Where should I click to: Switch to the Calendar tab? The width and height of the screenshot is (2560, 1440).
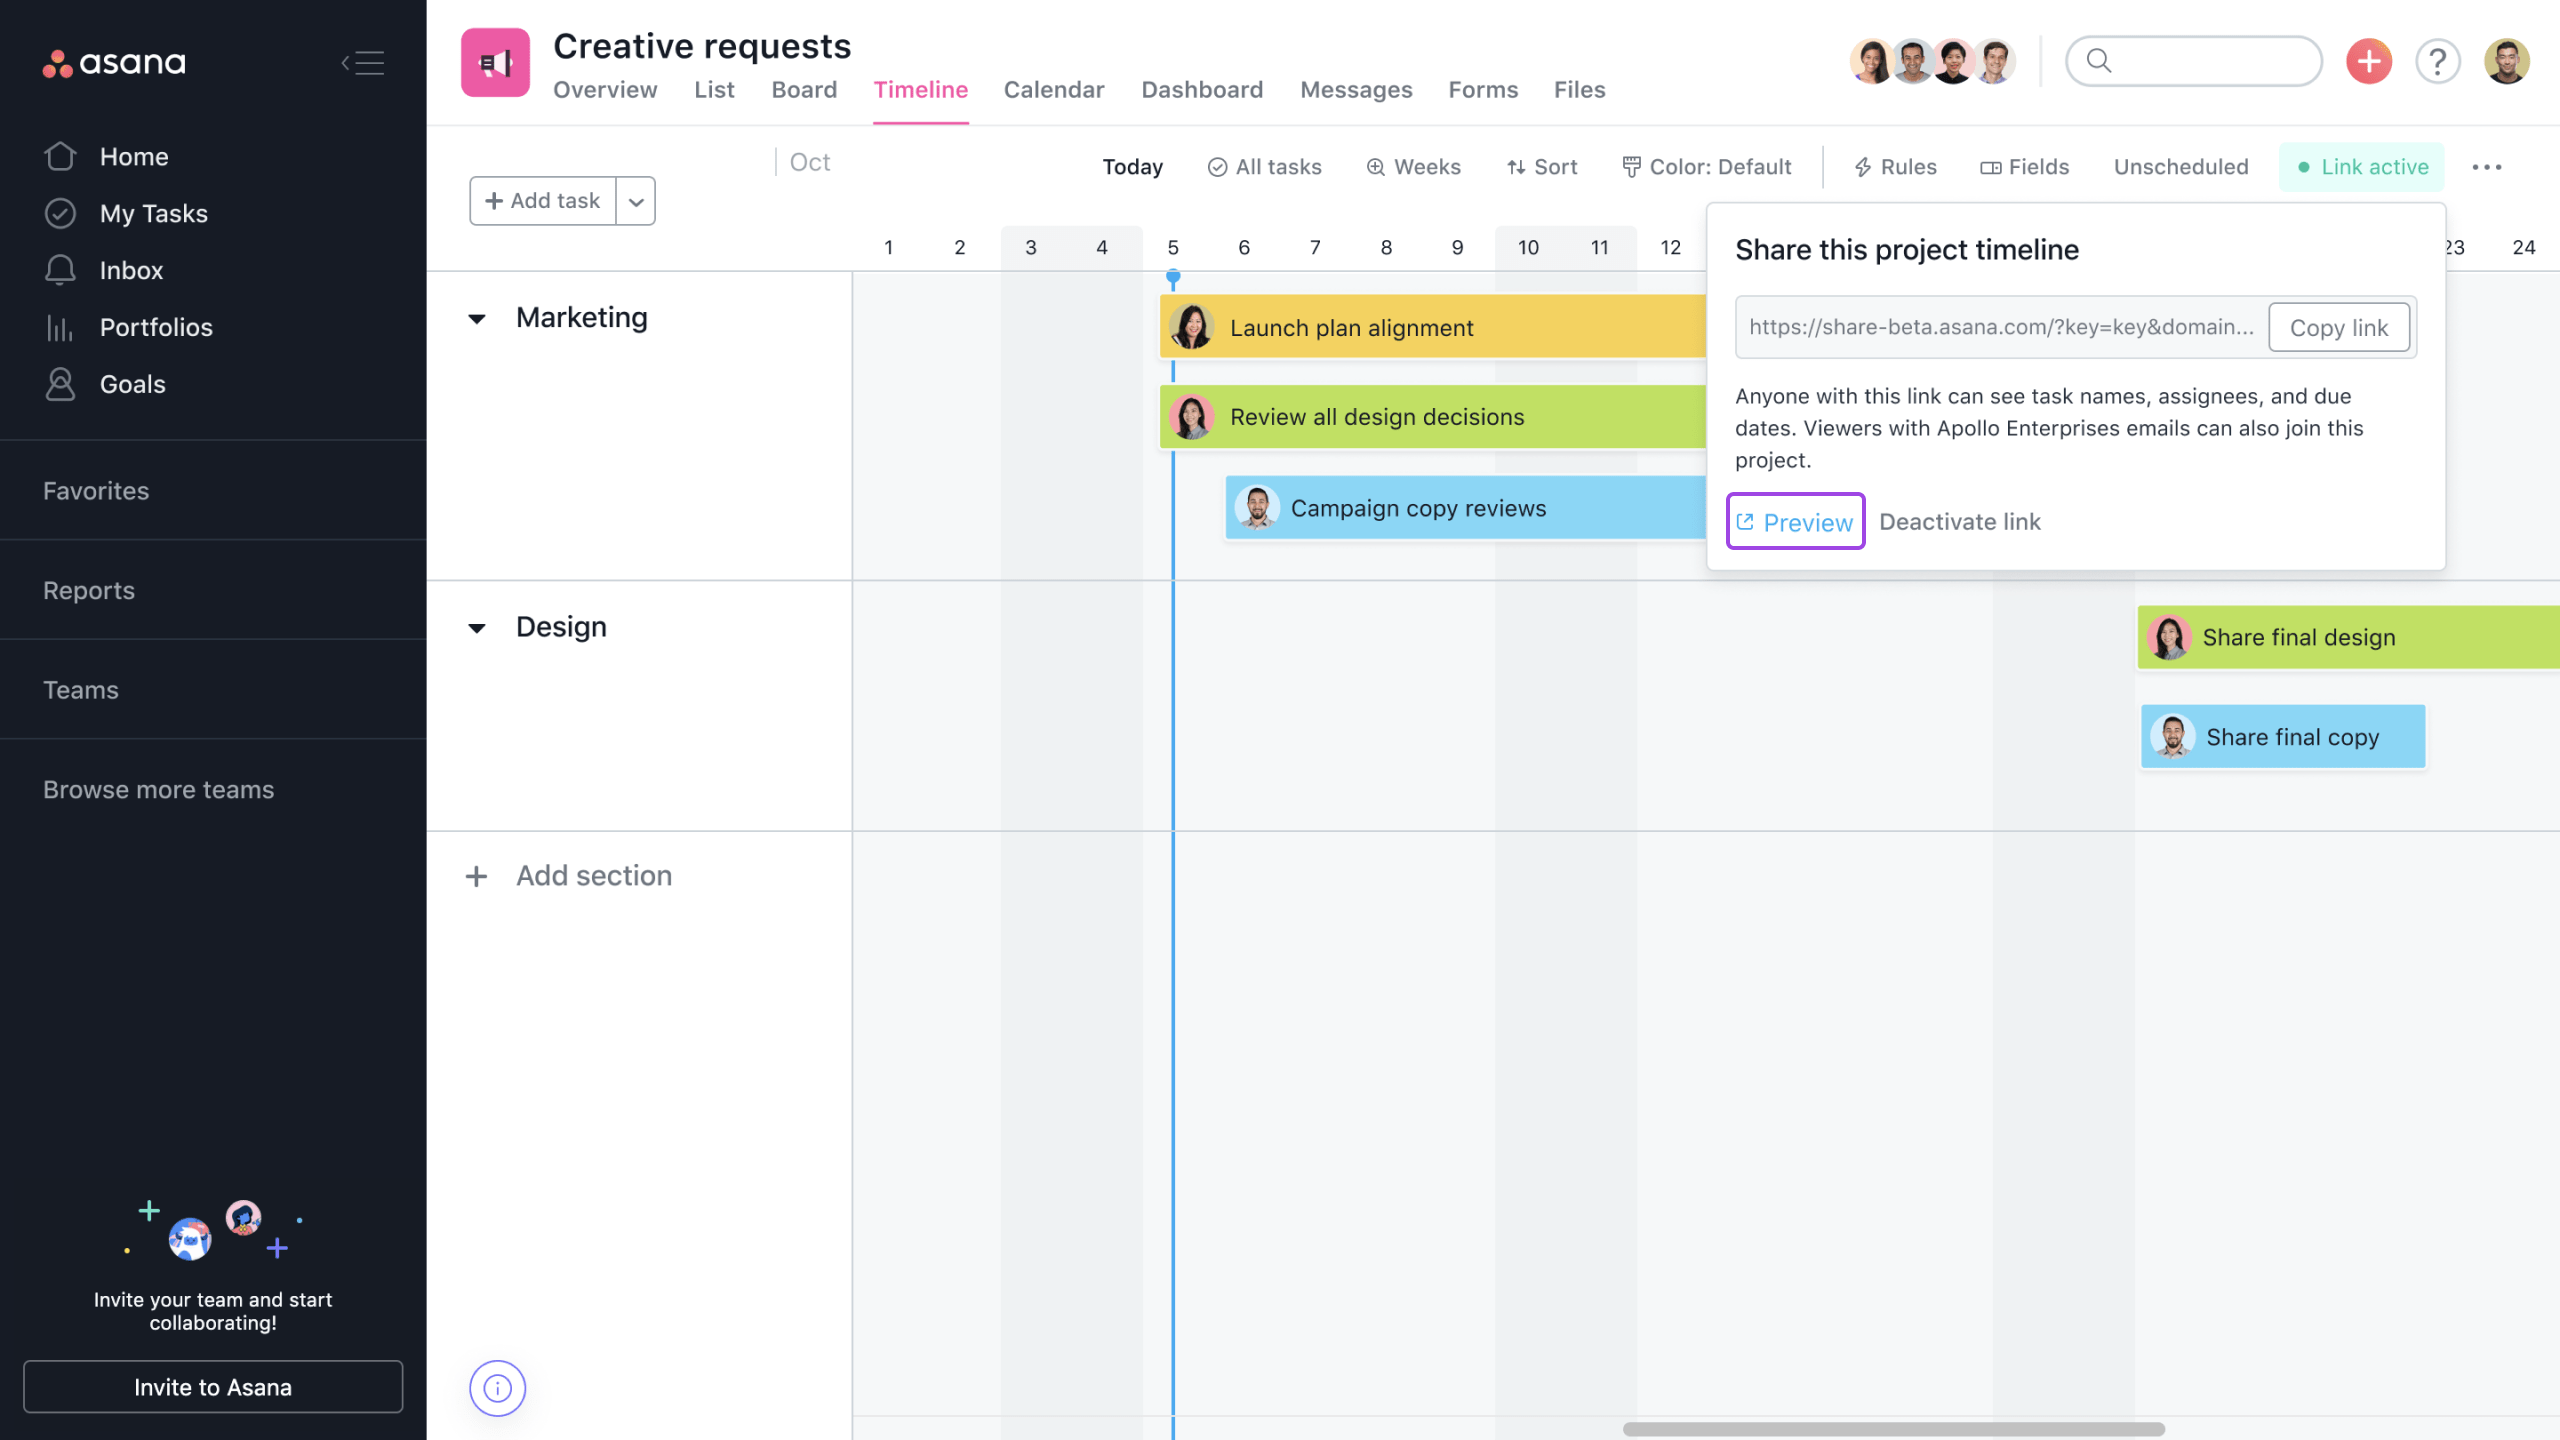pyautogui.click(x=1054, y=90)
